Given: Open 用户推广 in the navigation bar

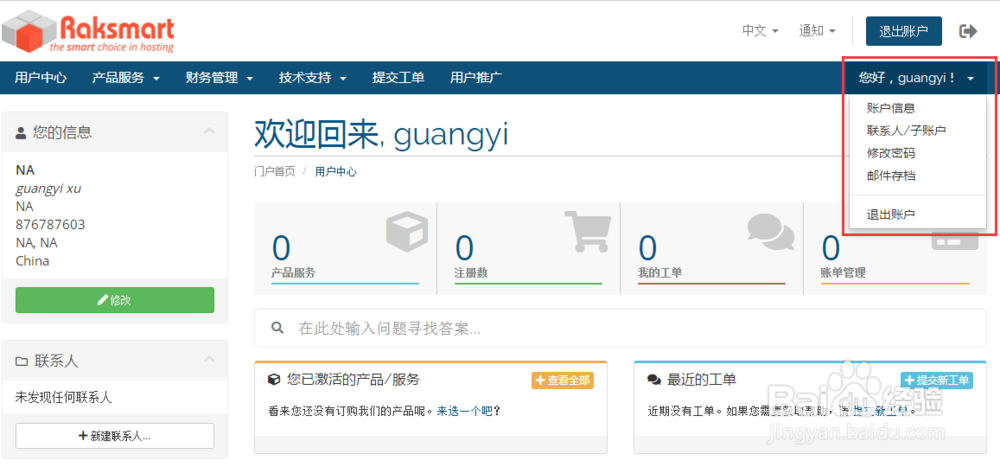Looking at the screenshot, I should click(476, 78).
